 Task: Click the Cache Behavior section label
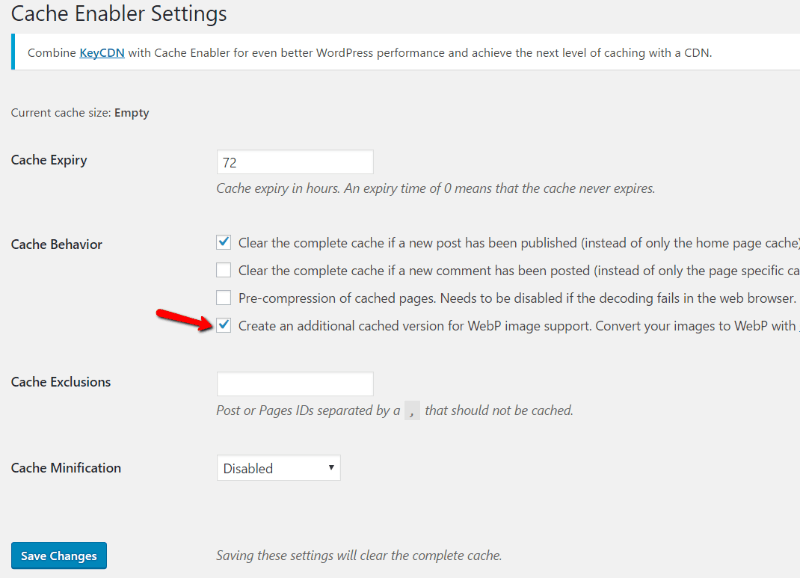(57, 244)
